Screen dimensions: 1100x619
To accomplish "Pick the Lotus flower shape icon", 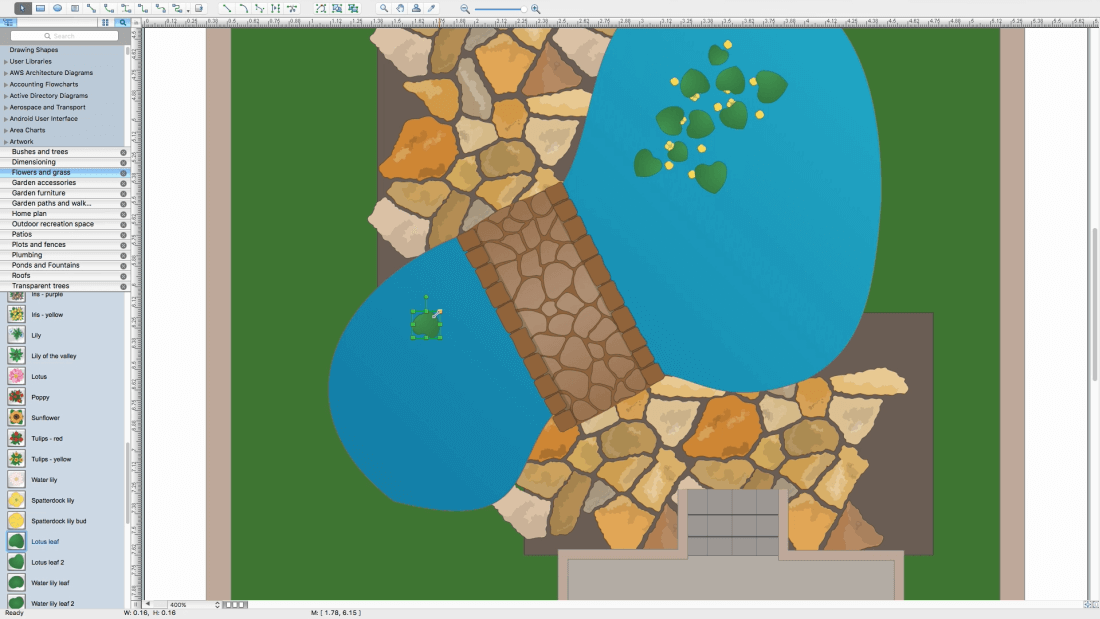I will 16,376.
